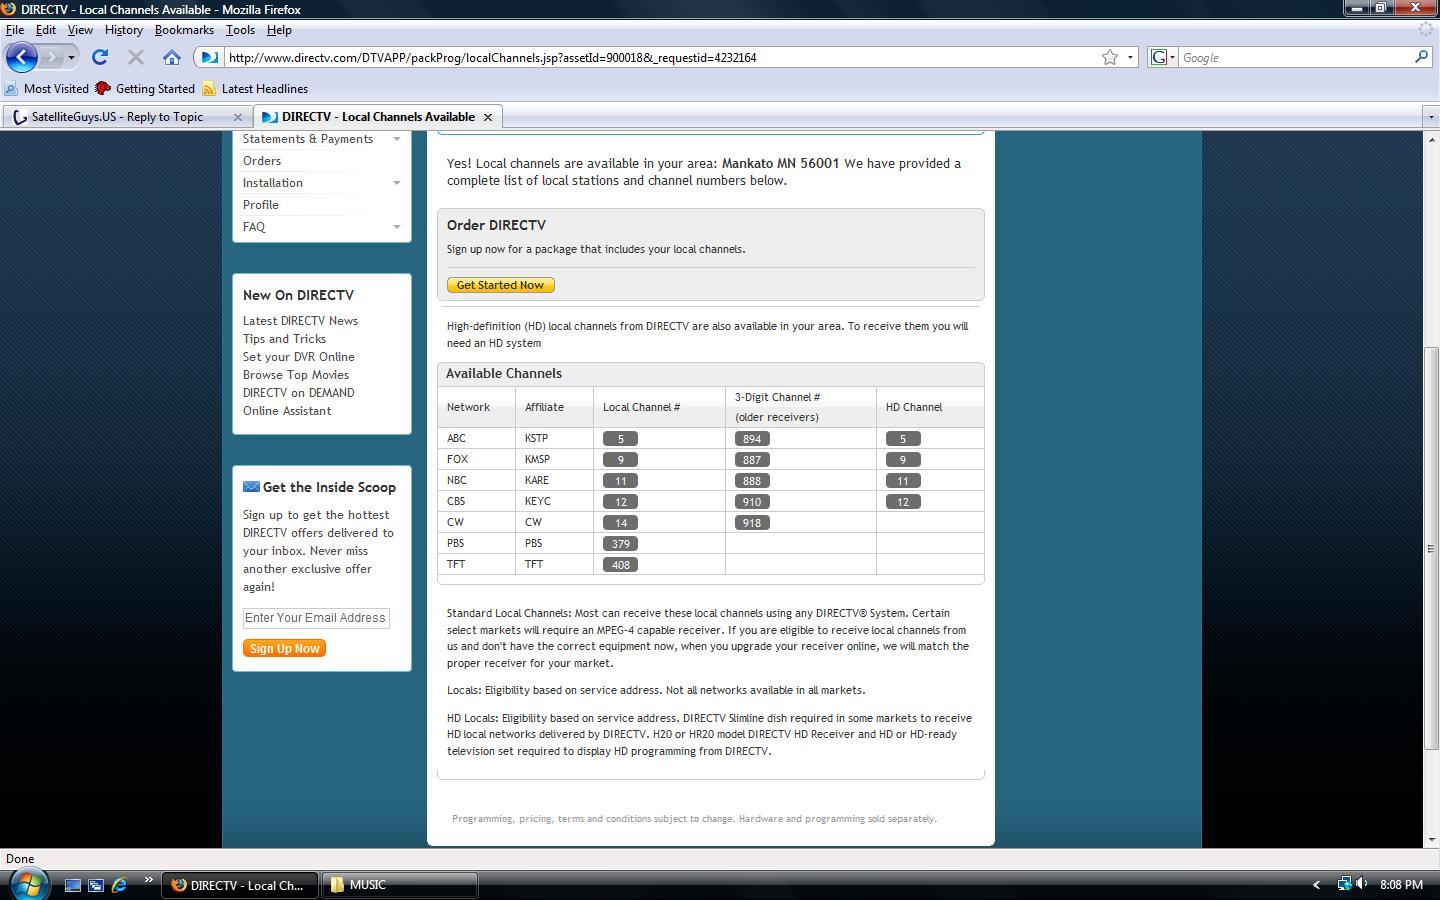Open the Tips and Tricks link
Screen dimensions: 1440x900
coord(284,339)
